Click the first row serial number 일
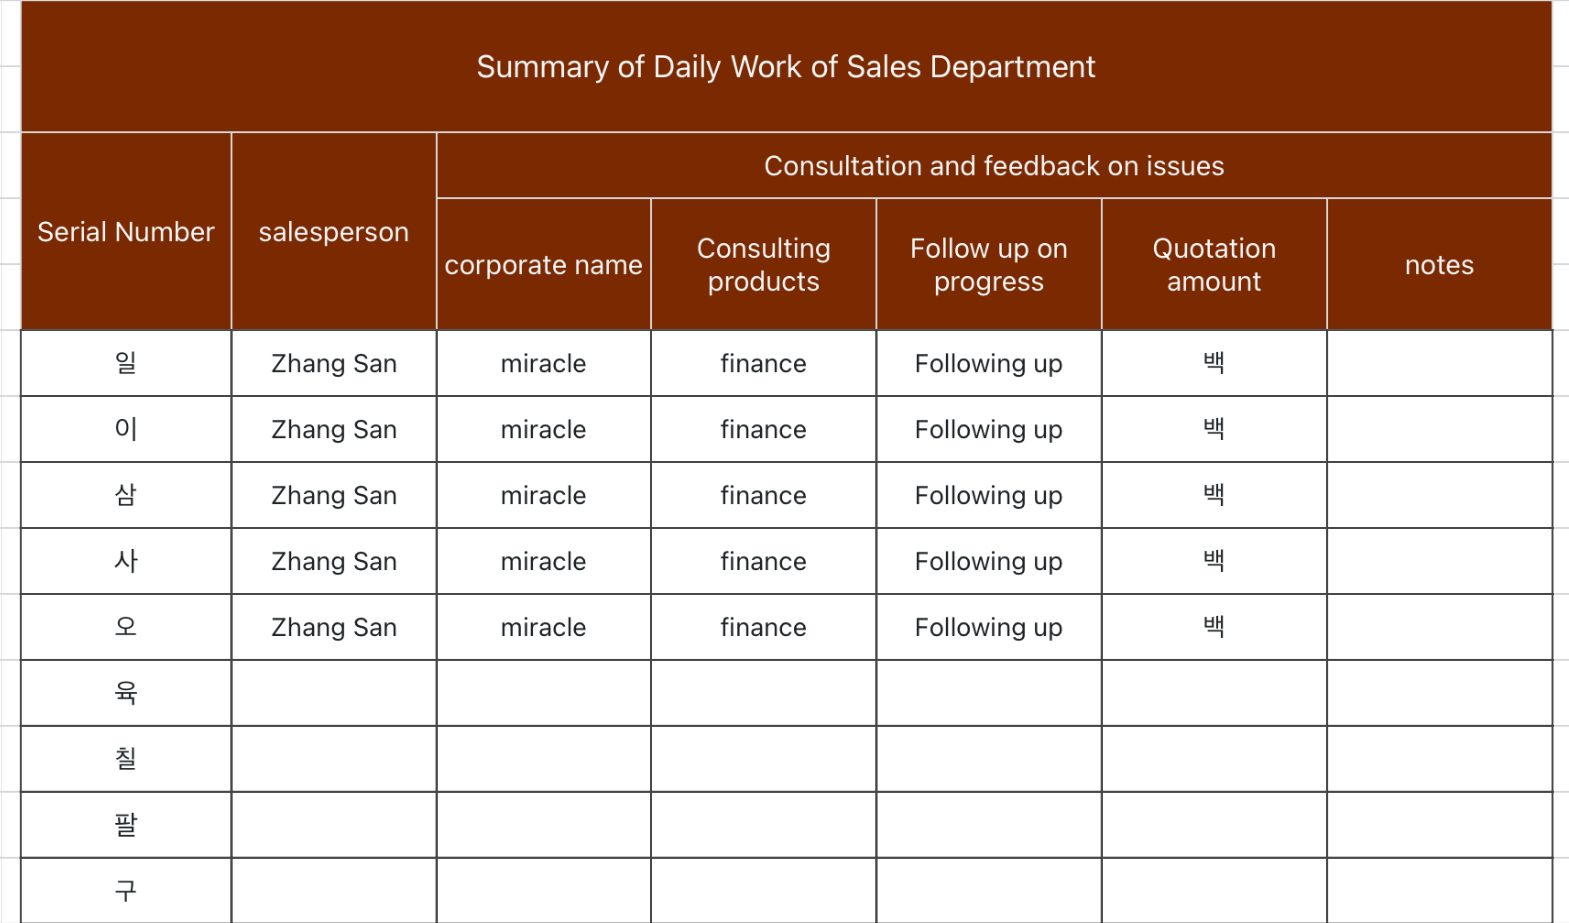This screenshot has width=1569, height=923. point(126,363)
